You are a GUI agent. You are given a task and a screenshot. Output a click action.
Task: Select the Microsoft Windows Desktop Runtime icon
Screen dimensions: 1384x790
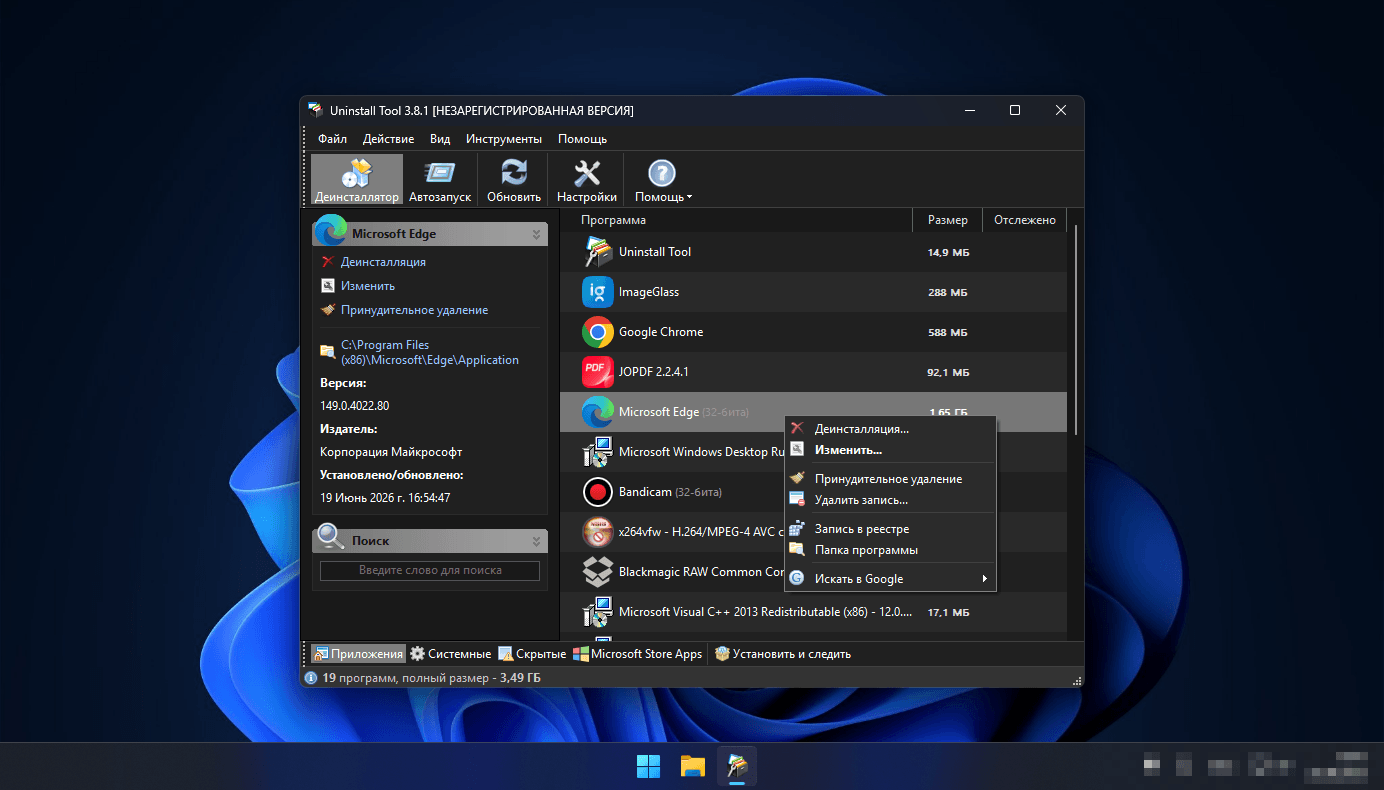(598, 452)
